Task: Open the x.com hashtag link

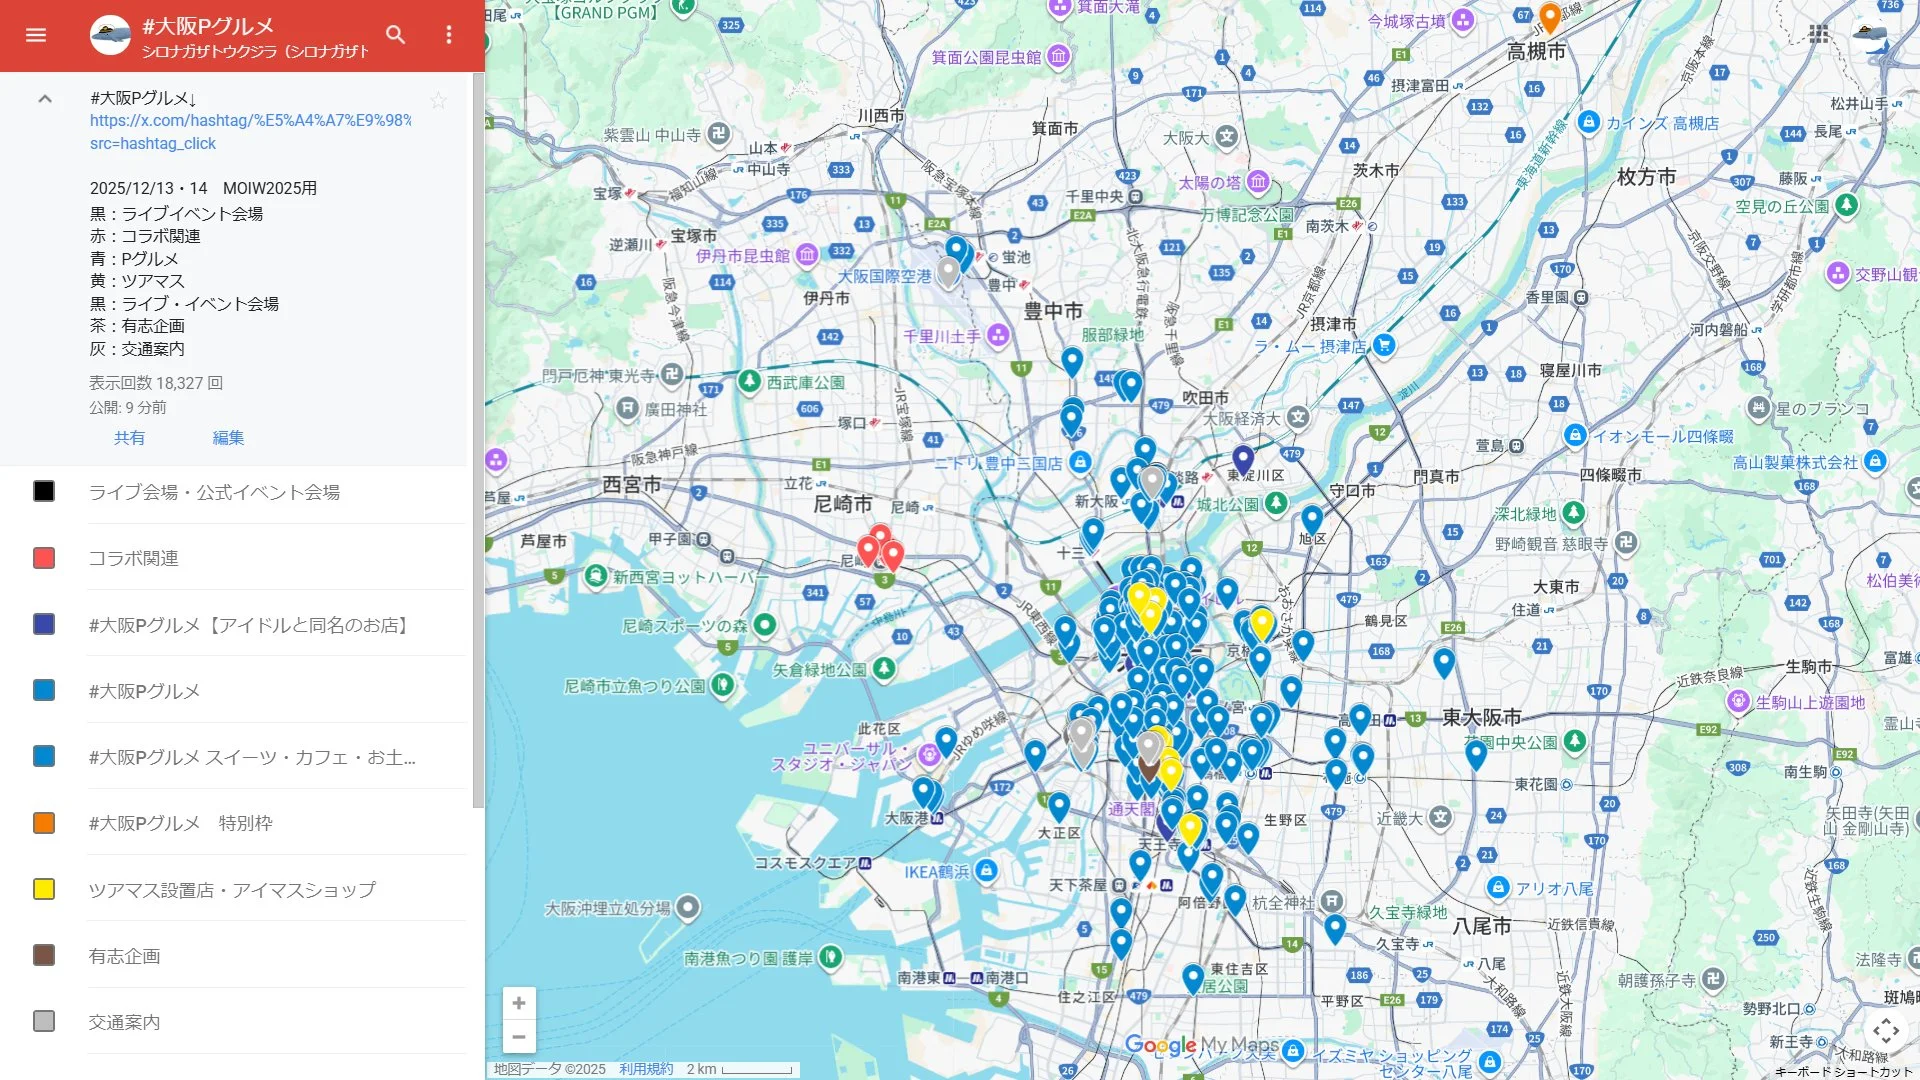Action: pos(250,121)
